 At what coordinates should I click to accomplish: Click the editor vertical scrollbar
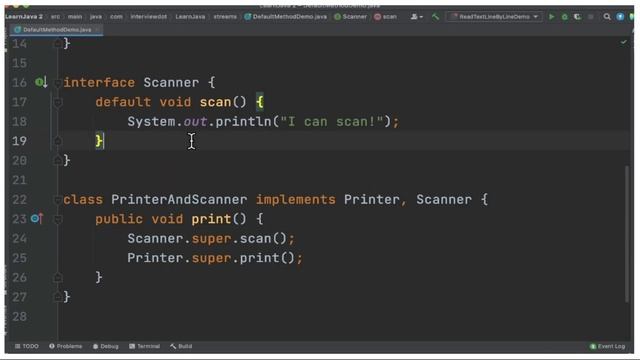[x=627, y=234]
